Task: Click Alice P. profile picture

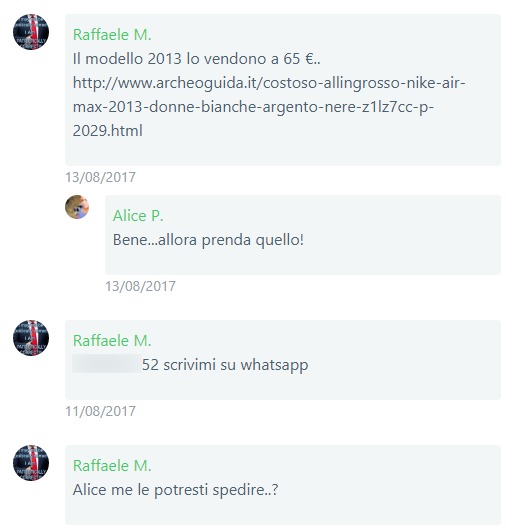Action: coord(77,207)
